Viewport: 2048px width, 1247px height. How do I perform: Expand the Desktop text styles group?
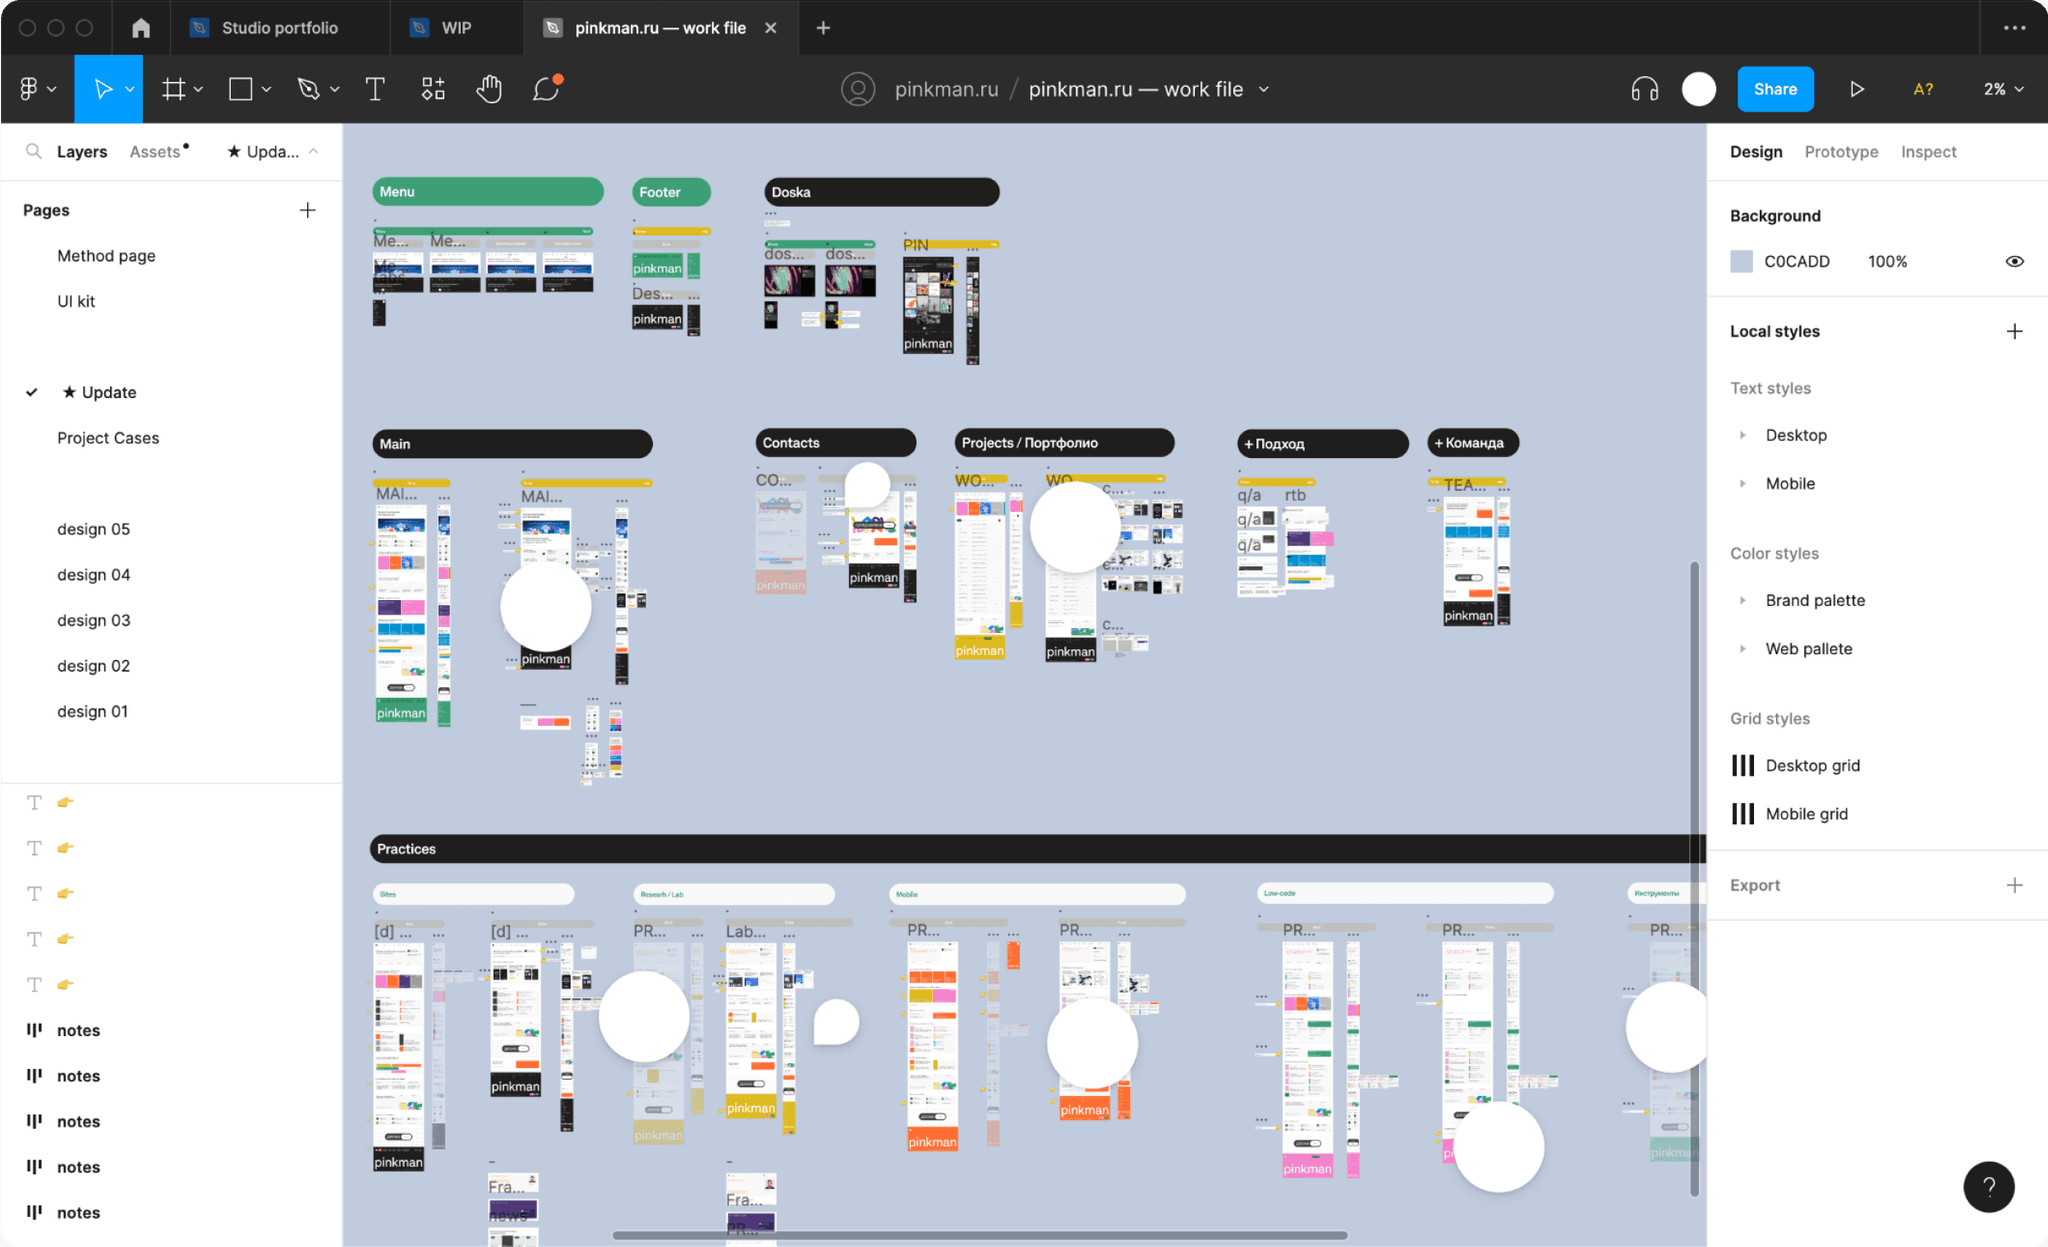click(x=1743, y=435)
